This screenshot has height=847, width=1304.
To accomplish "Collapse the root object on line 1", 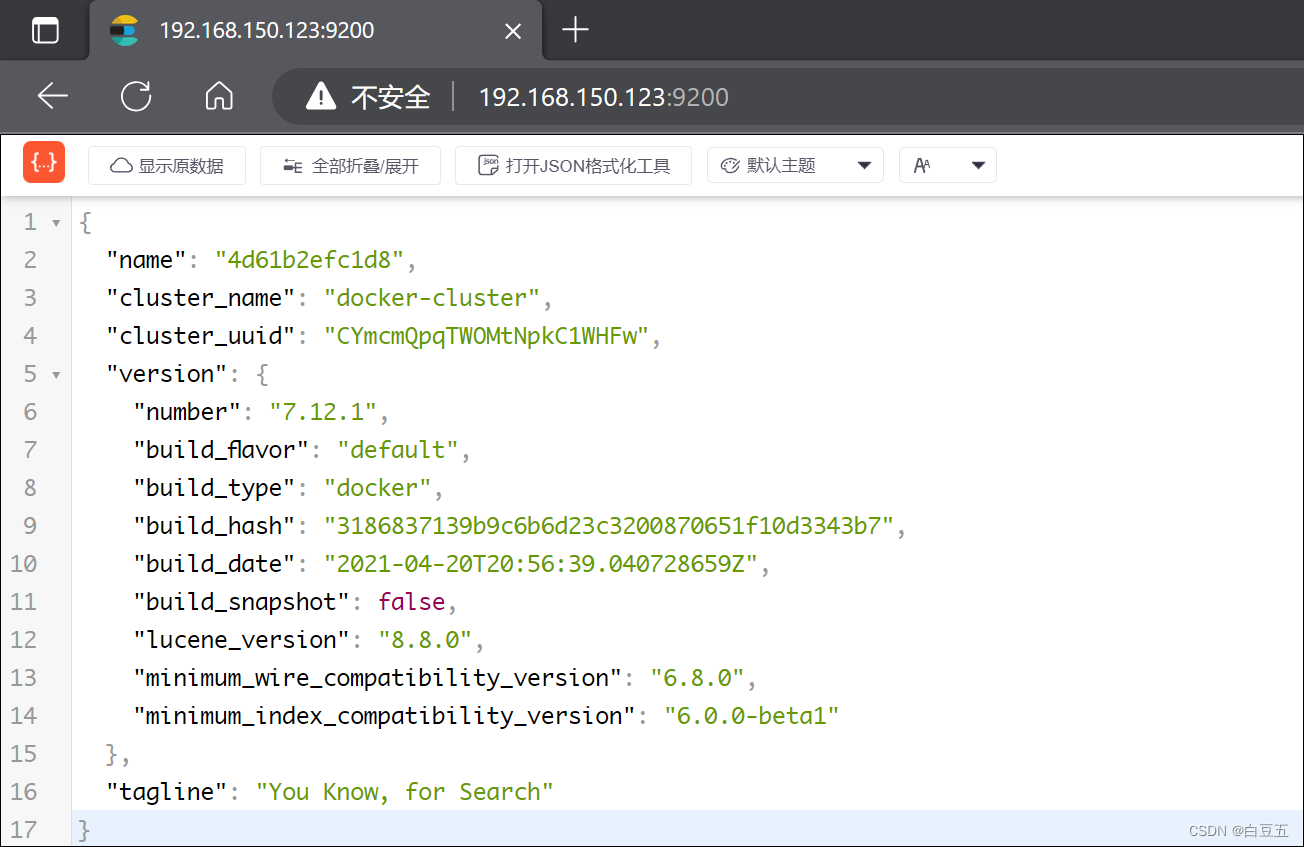I will [56, 222].
